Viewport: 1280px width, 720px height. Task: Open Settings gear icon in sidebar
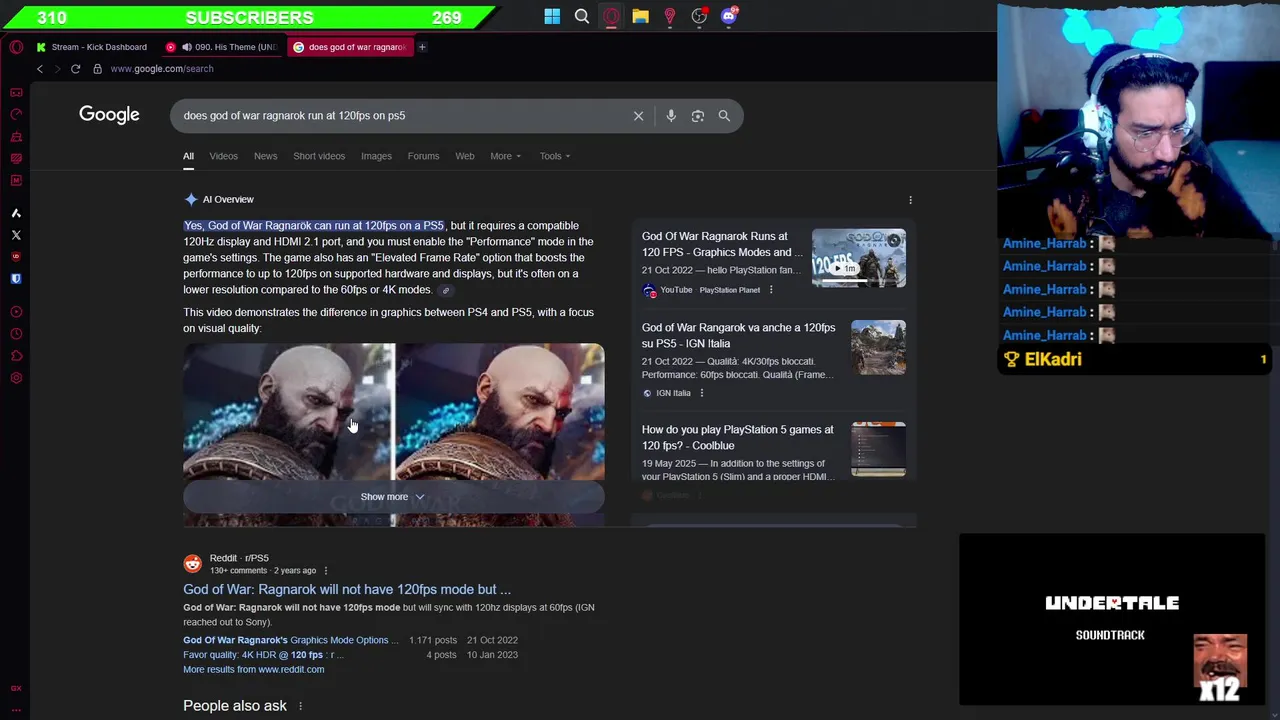pos(16,378)
